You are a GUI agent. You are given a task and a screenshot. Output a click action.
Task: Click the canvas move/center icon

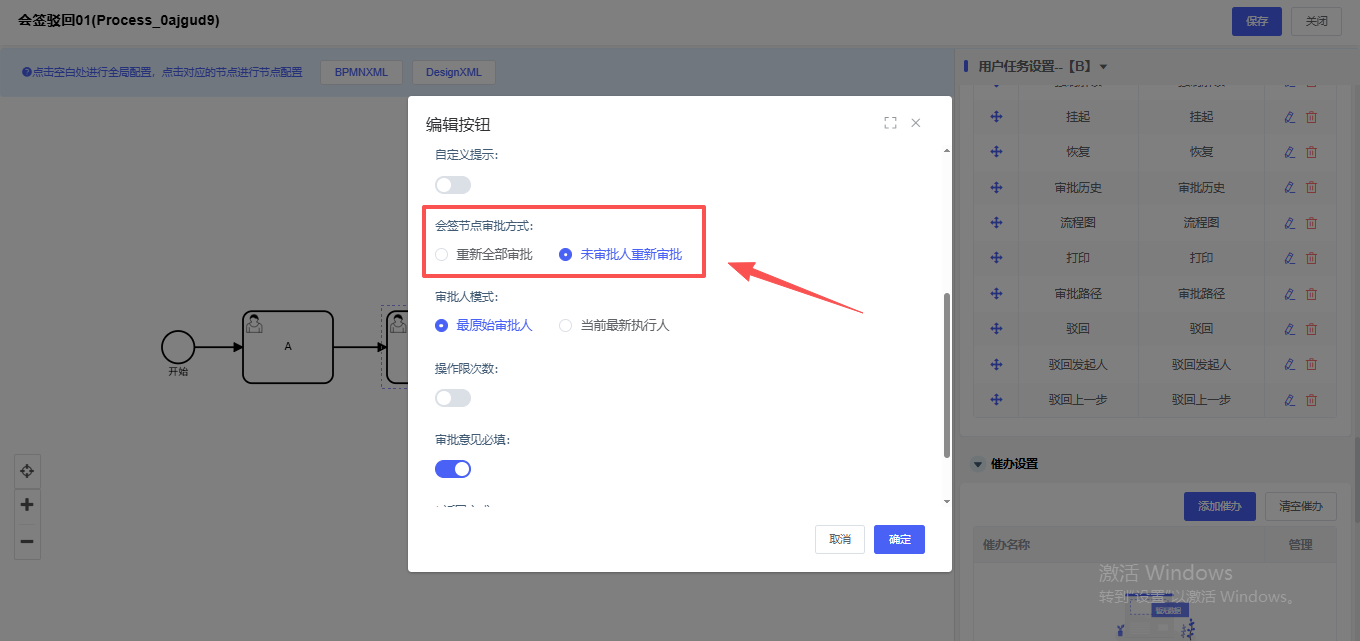tap(27, 470)
